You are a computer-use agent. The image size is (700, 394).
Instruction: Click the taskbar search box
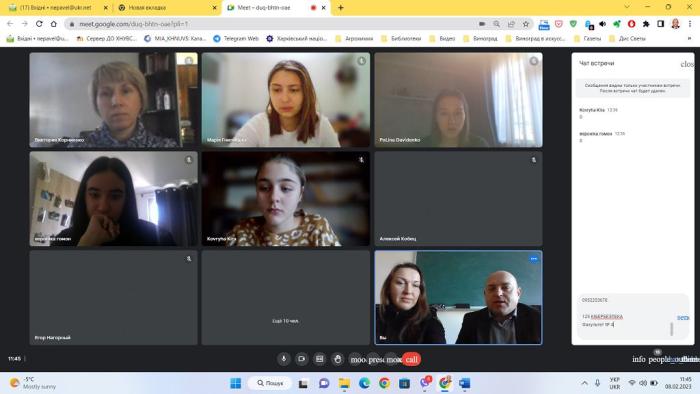pos(271,383)
